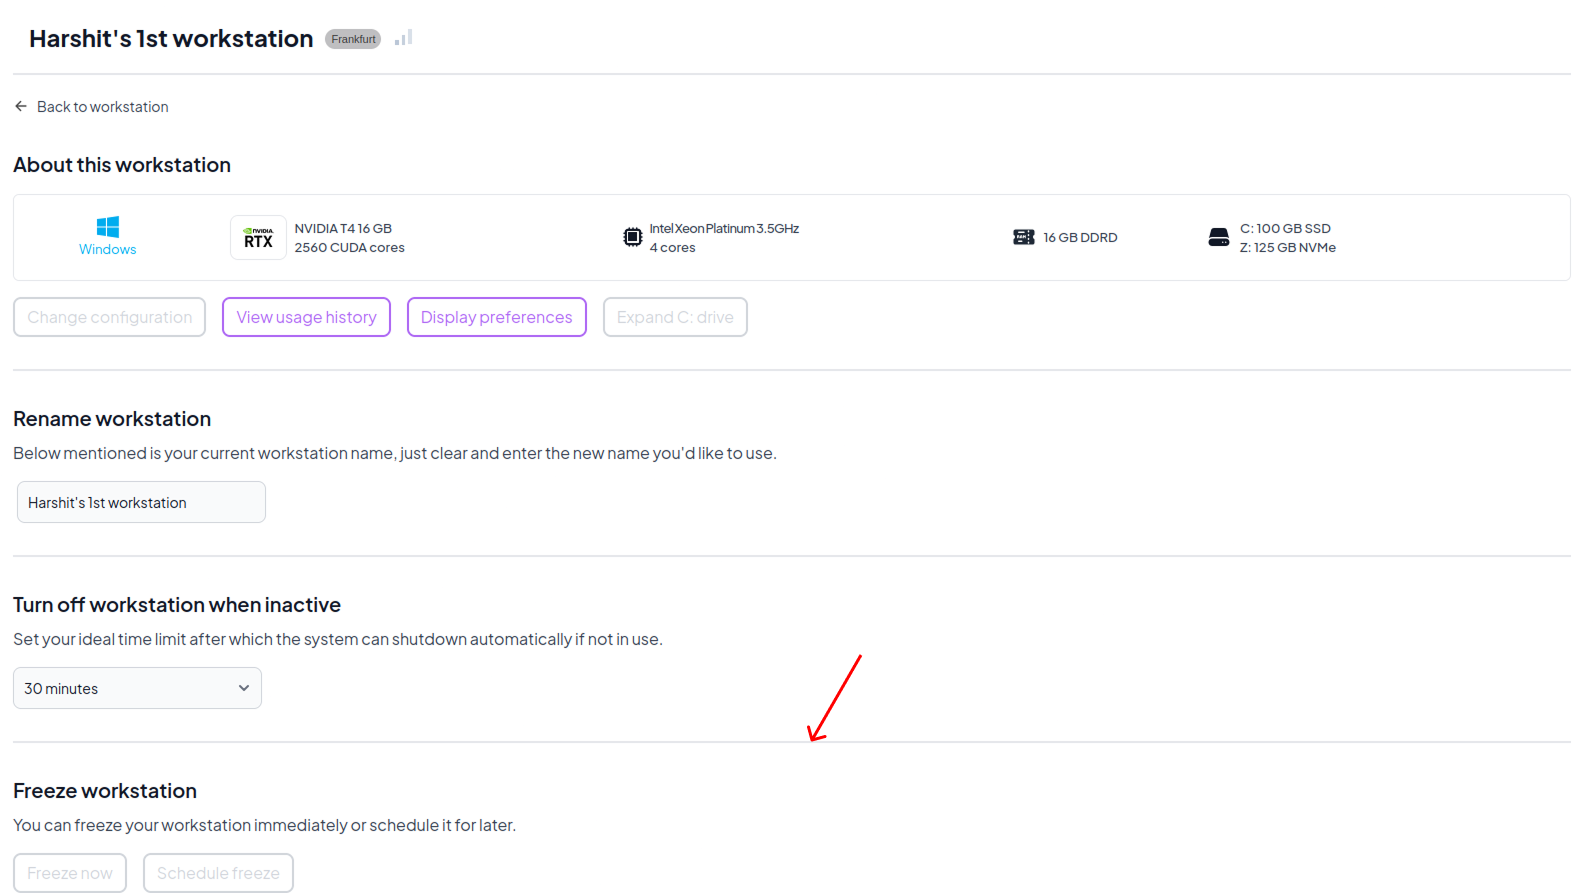This screenshot has width=1593, height=893.
Task: Open View usage history
Action: click(x=306, y=317)
